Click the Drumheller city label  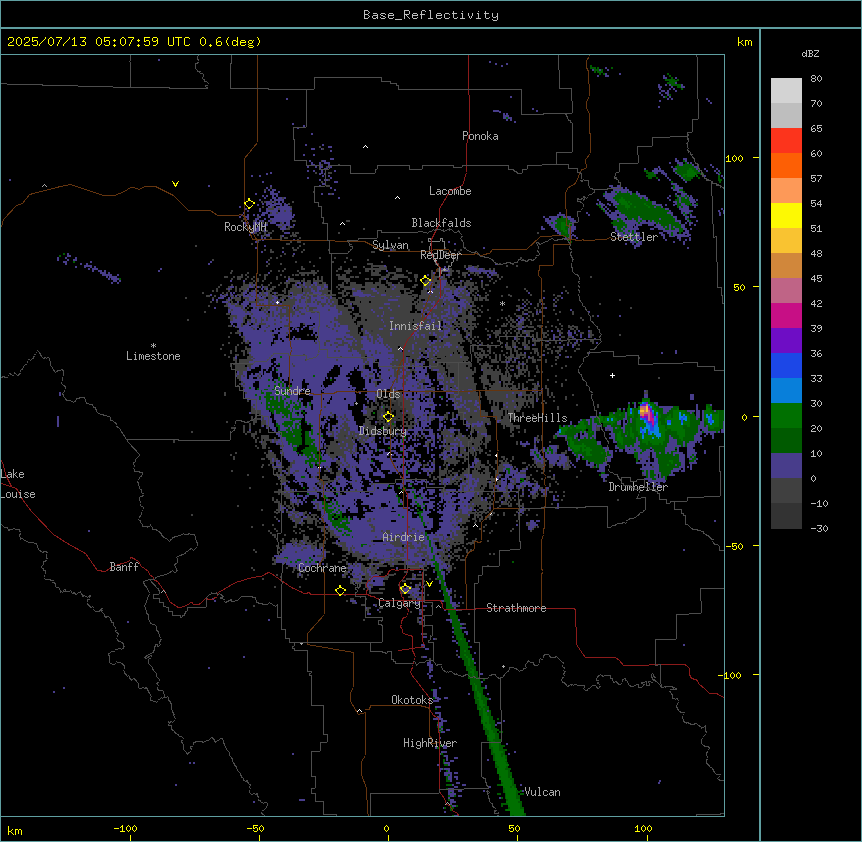click(638, 487)
